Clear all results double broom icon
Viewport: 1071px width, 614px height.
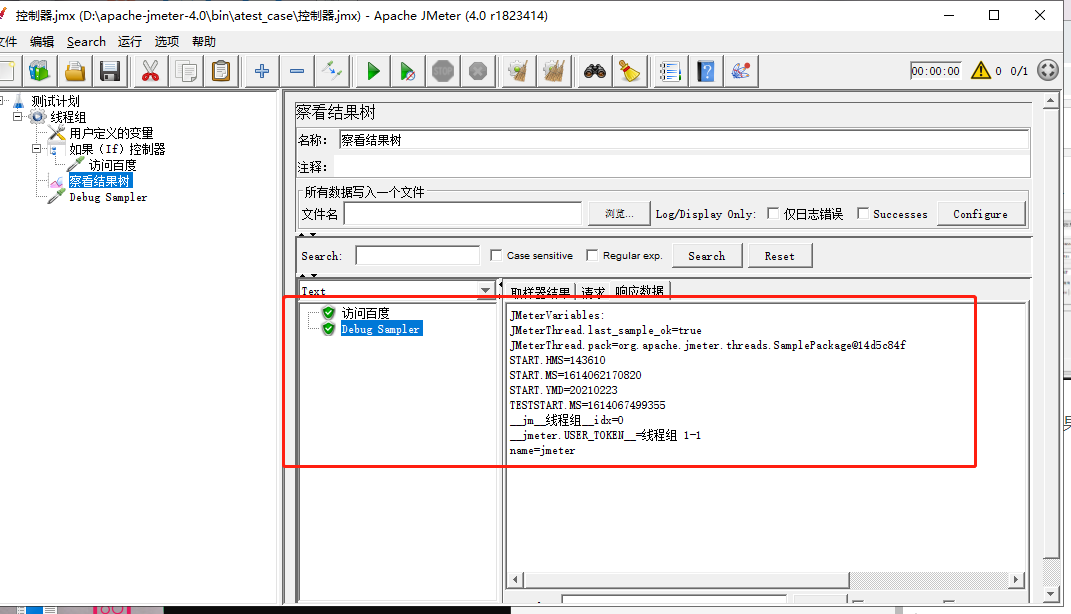click(x=554, y=71)
